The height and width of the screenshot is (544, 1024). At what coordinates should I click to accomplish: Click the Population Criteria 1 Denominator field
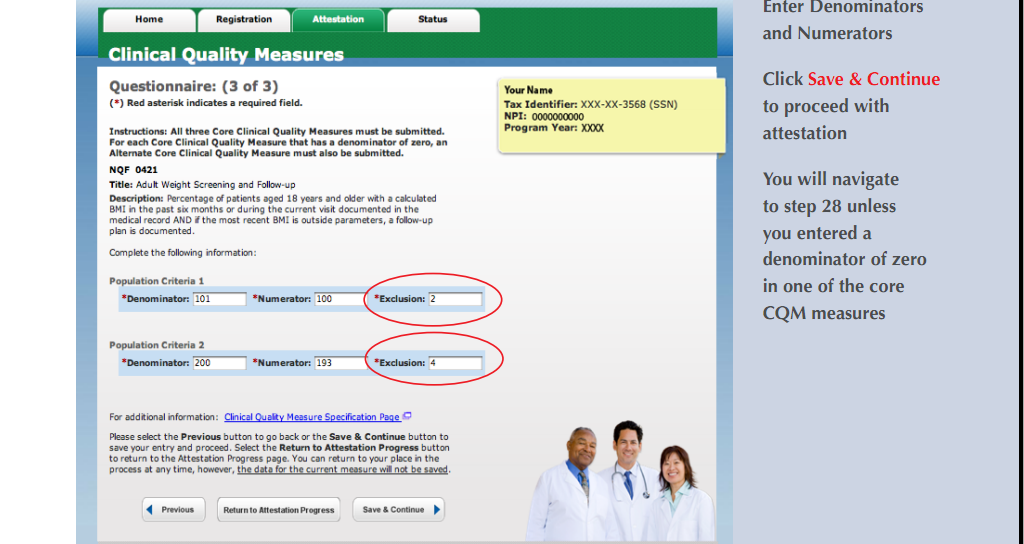tap(219, 299)
